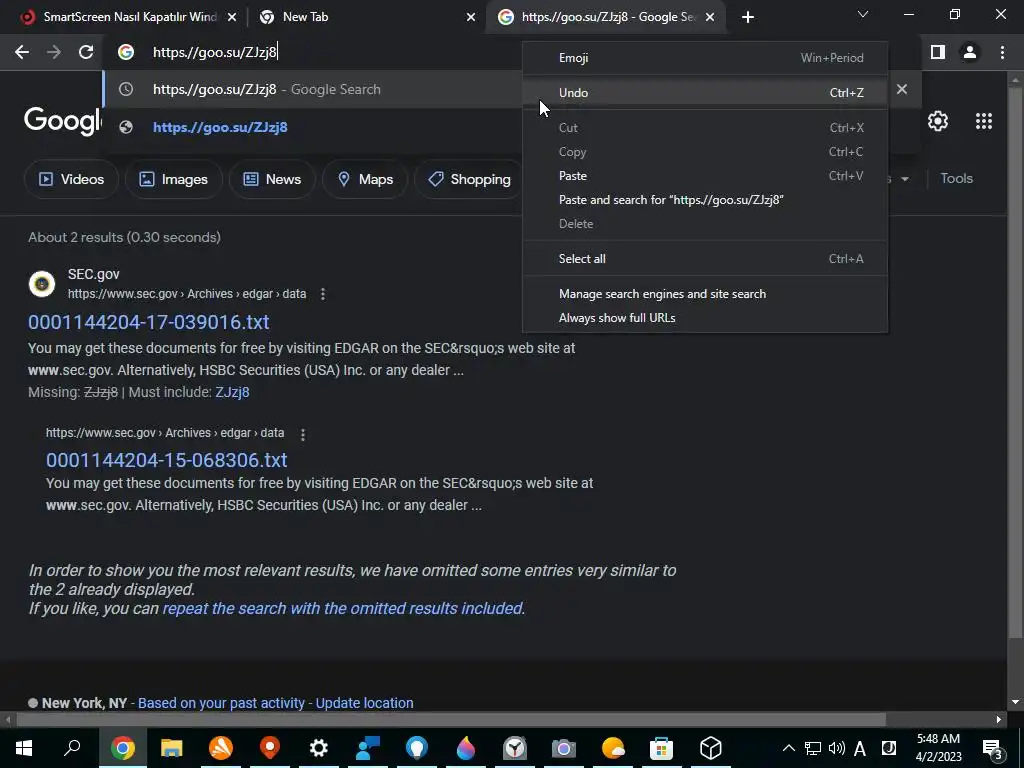This screenshot has height=768, width=1024.
Task: Open Settings gear in the taskbar
Action: tap(319, 748)
